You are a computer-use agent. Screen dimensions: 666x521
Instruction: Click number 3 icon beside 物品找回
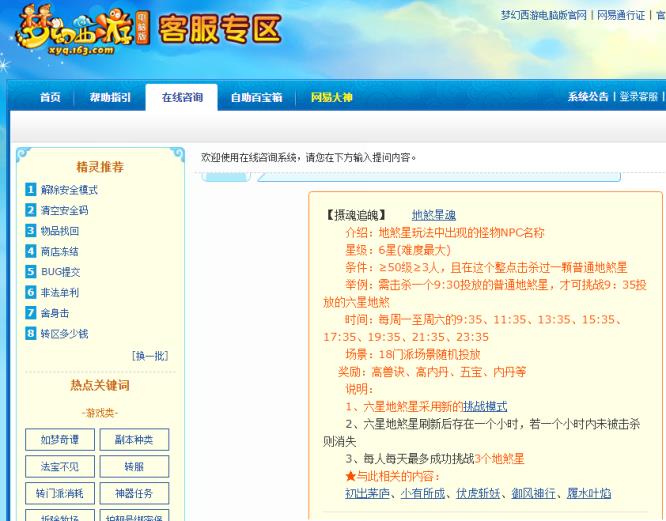31,231
